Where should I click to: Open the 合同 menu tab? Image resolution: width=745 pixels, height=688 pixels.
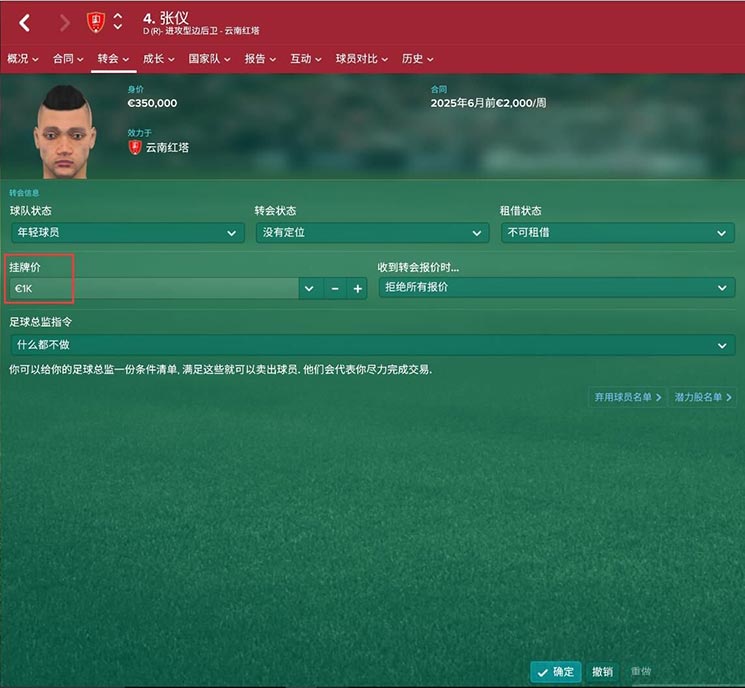coord(68,59)
